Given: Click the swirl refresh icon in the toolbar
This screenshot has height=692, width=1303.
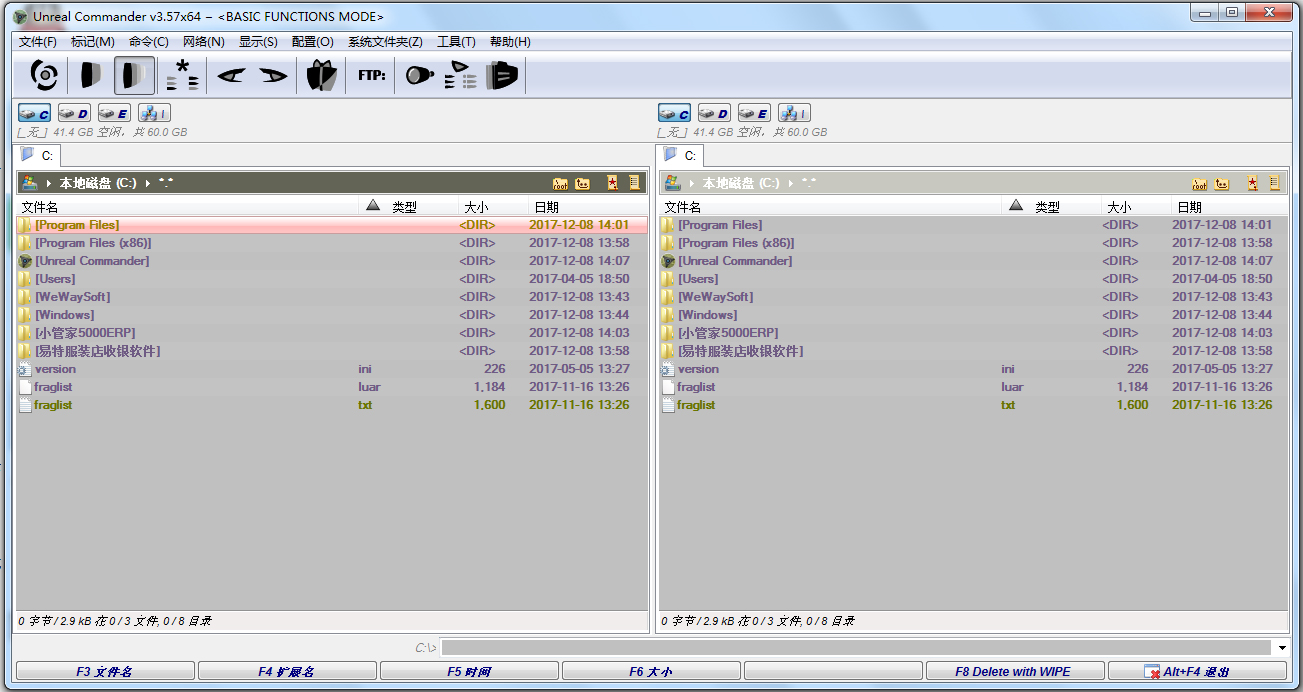Looking at the screenshot, I should (44, 75).
